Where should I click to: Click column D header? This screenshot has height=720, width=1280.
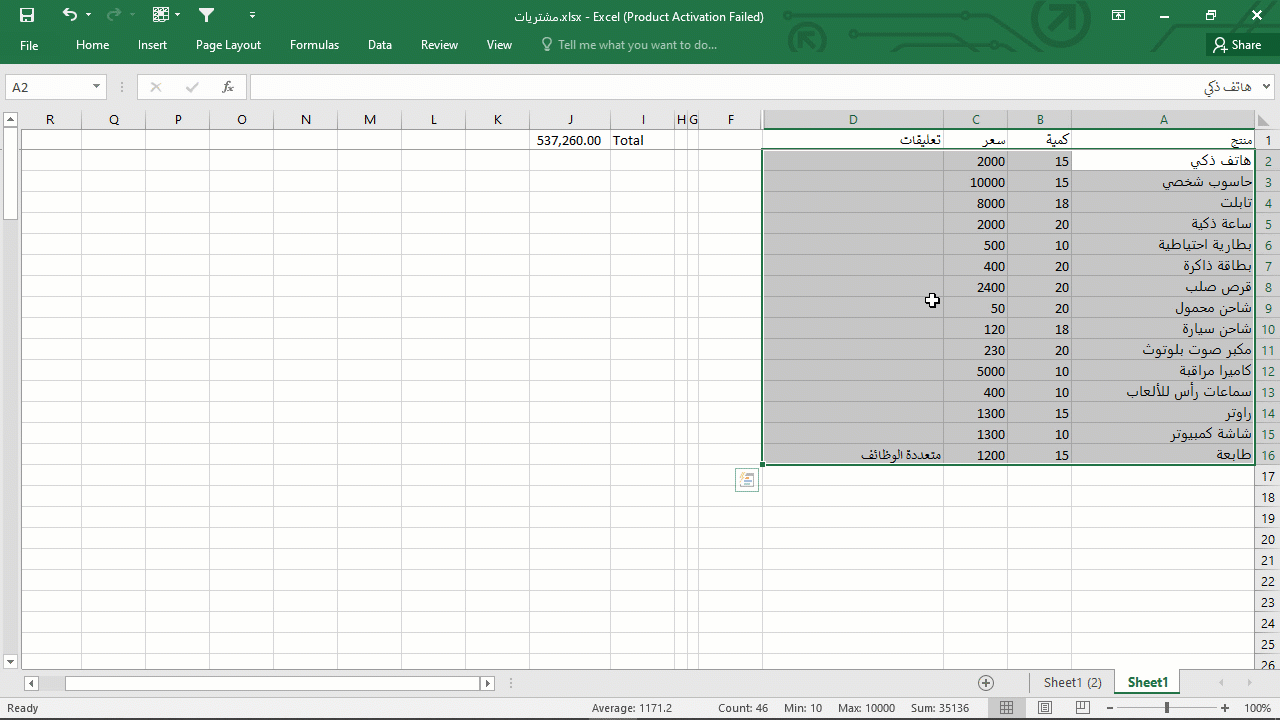pyautogui.click(x=853, y=120)
